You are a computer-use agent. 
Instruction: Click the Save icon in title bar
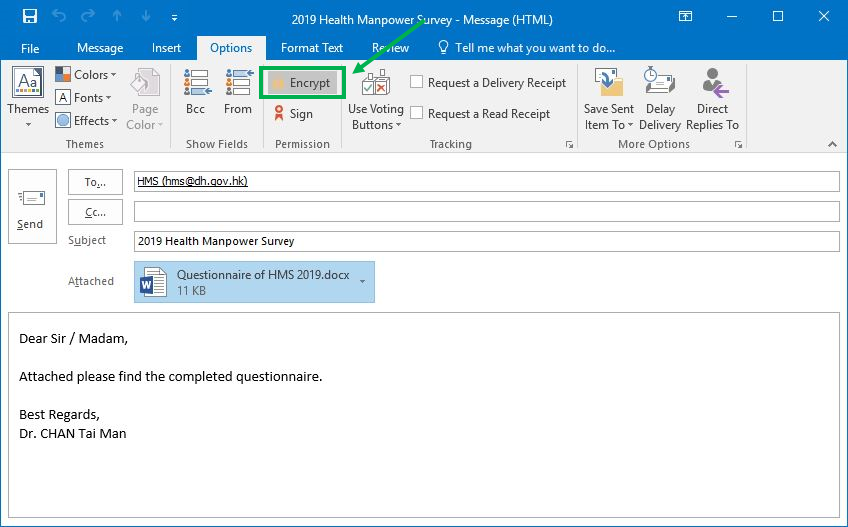click(x=29, y=16)
